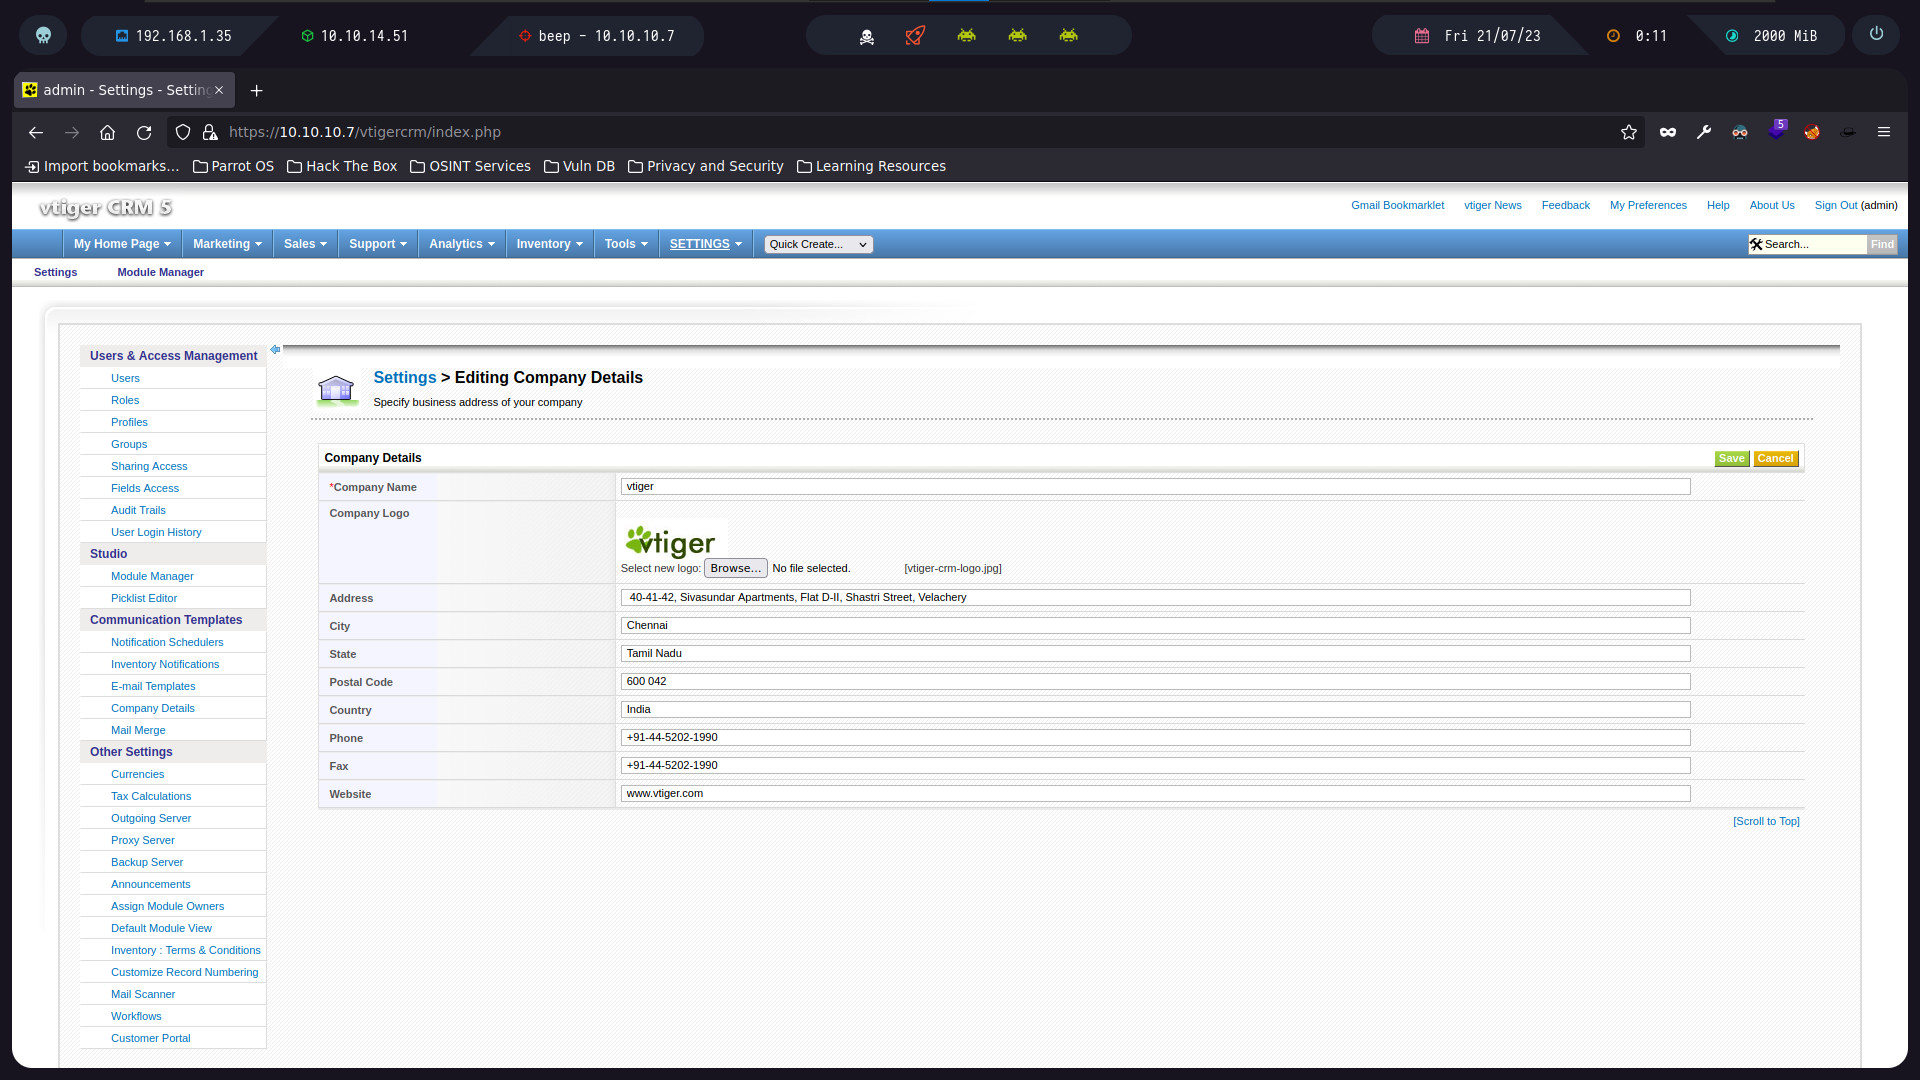Viewport: 1920px width, 1080px height.
Task: Click the power button icon
Action: coord(1876,34)
